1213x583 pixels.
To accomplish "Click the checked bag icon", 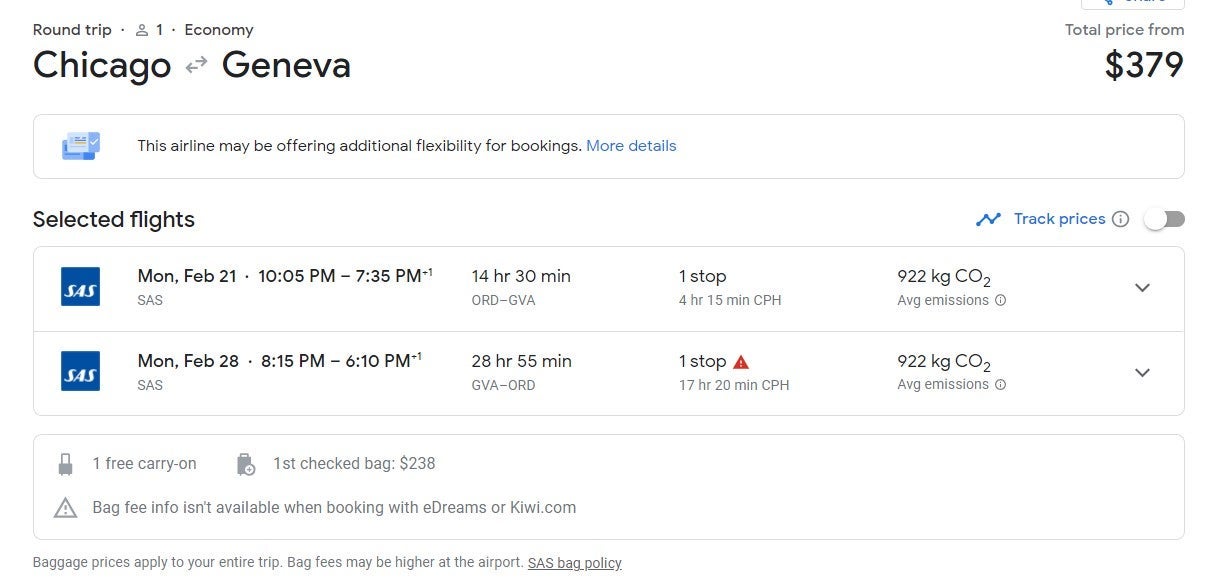I will (x=245, y=464).
